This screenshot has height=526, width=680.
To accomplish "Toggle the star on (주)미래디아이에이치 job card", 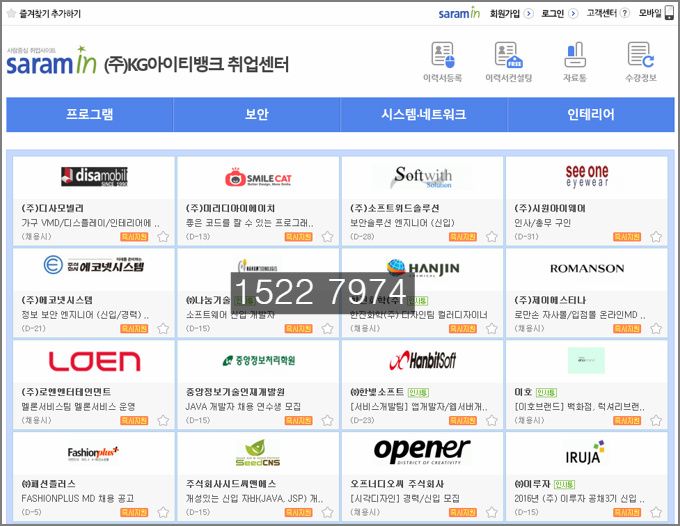I will click(x=327, y=237).
